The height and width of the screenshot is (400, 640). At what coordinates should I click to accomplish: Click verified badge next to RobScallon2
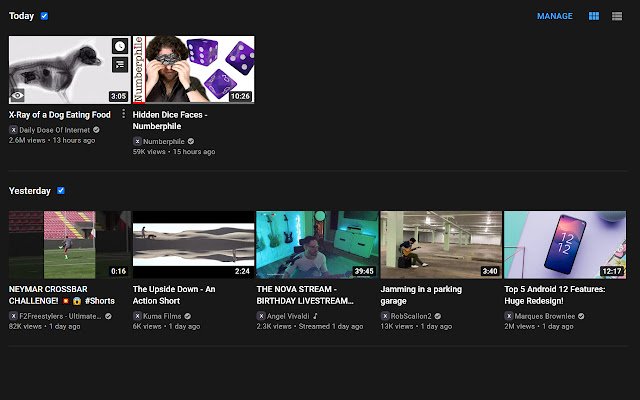[438, 316]
